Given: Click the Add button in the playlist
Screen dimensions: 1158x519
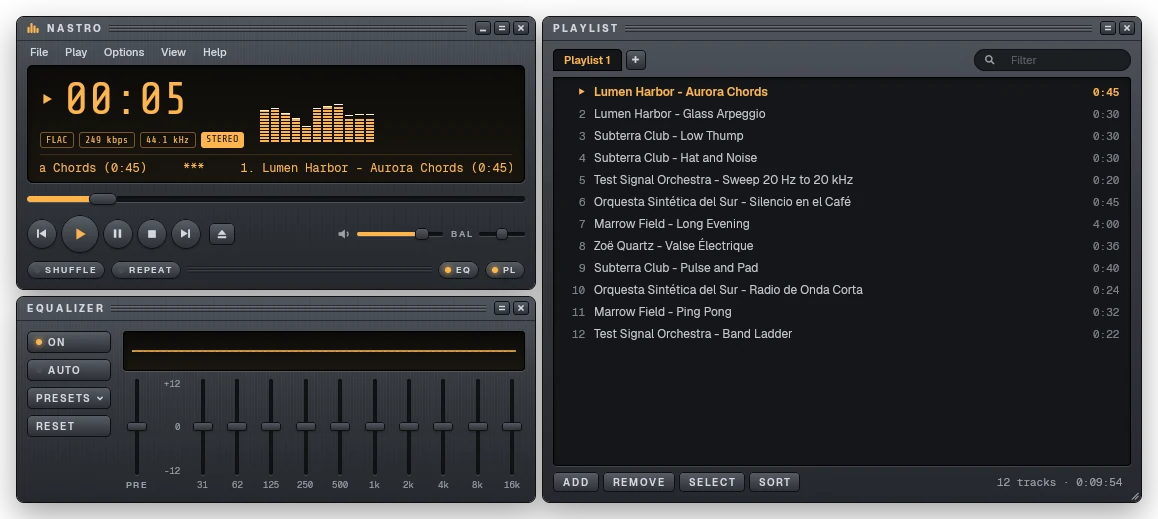Looking at the screenshot, I should [x=576, y=482].
